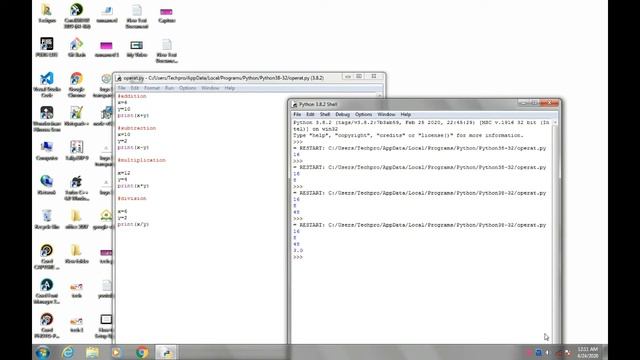
Task: Select the Tally ERP 9 desktop shortcut
Action: click(x=77, y=150)
